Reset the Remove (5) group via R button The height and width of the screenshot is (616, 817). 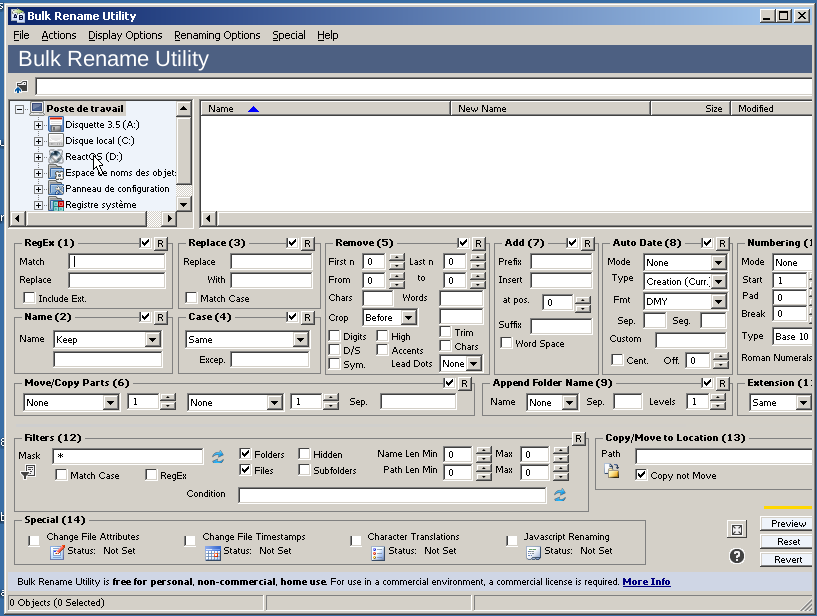click(x=478, y=243)
